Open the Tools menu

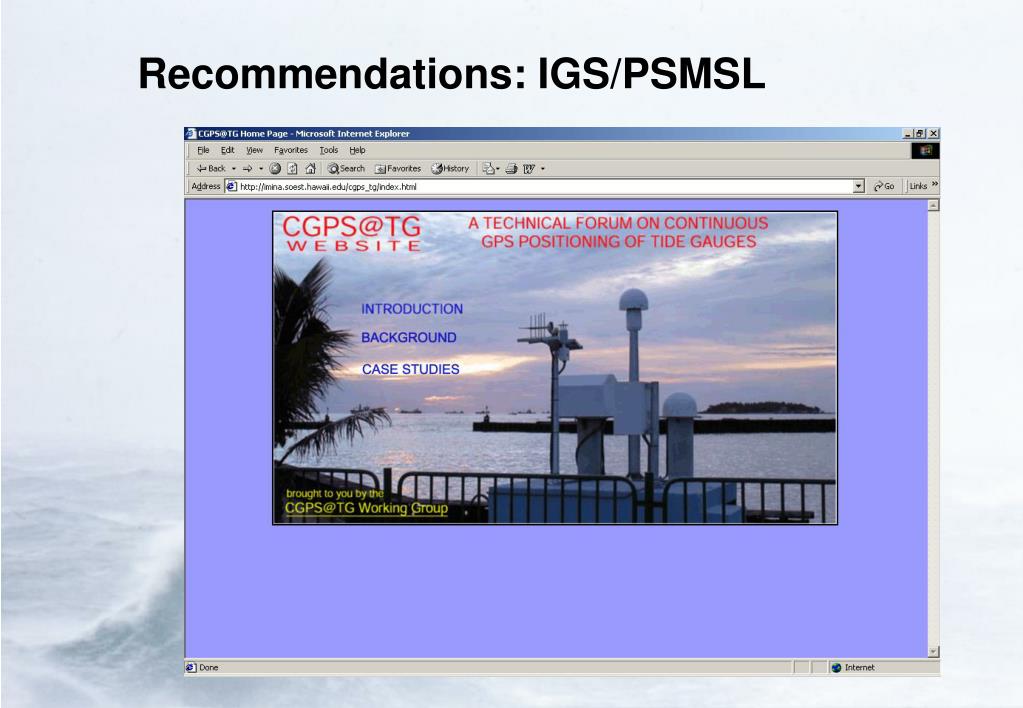[x=329, y=150]
